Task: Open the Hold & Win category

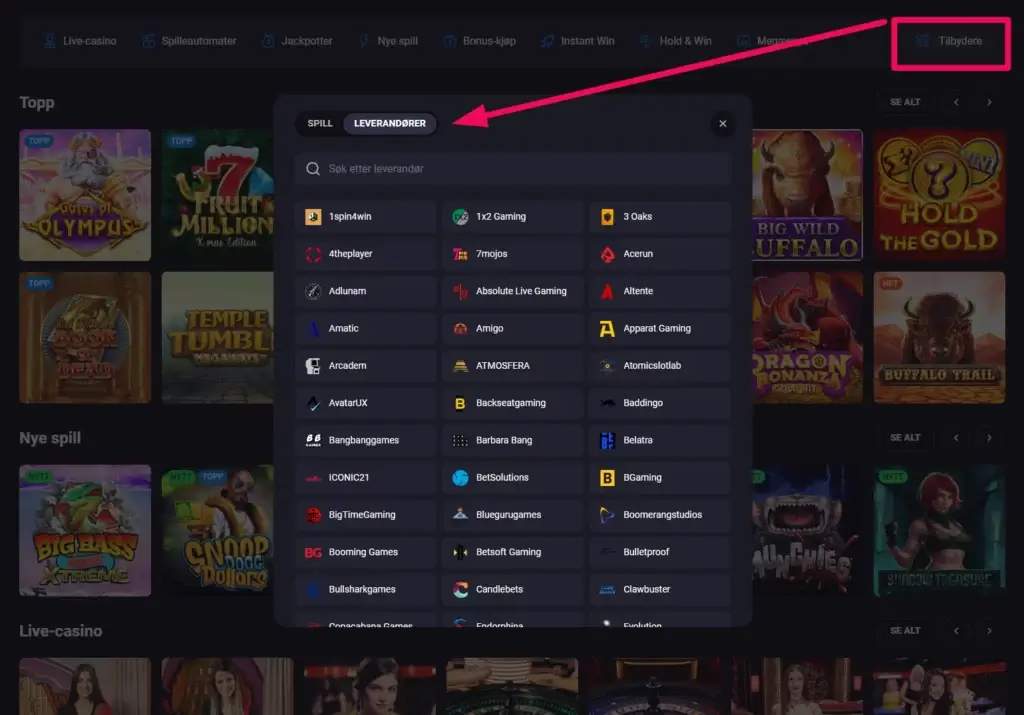Action: 676,41
